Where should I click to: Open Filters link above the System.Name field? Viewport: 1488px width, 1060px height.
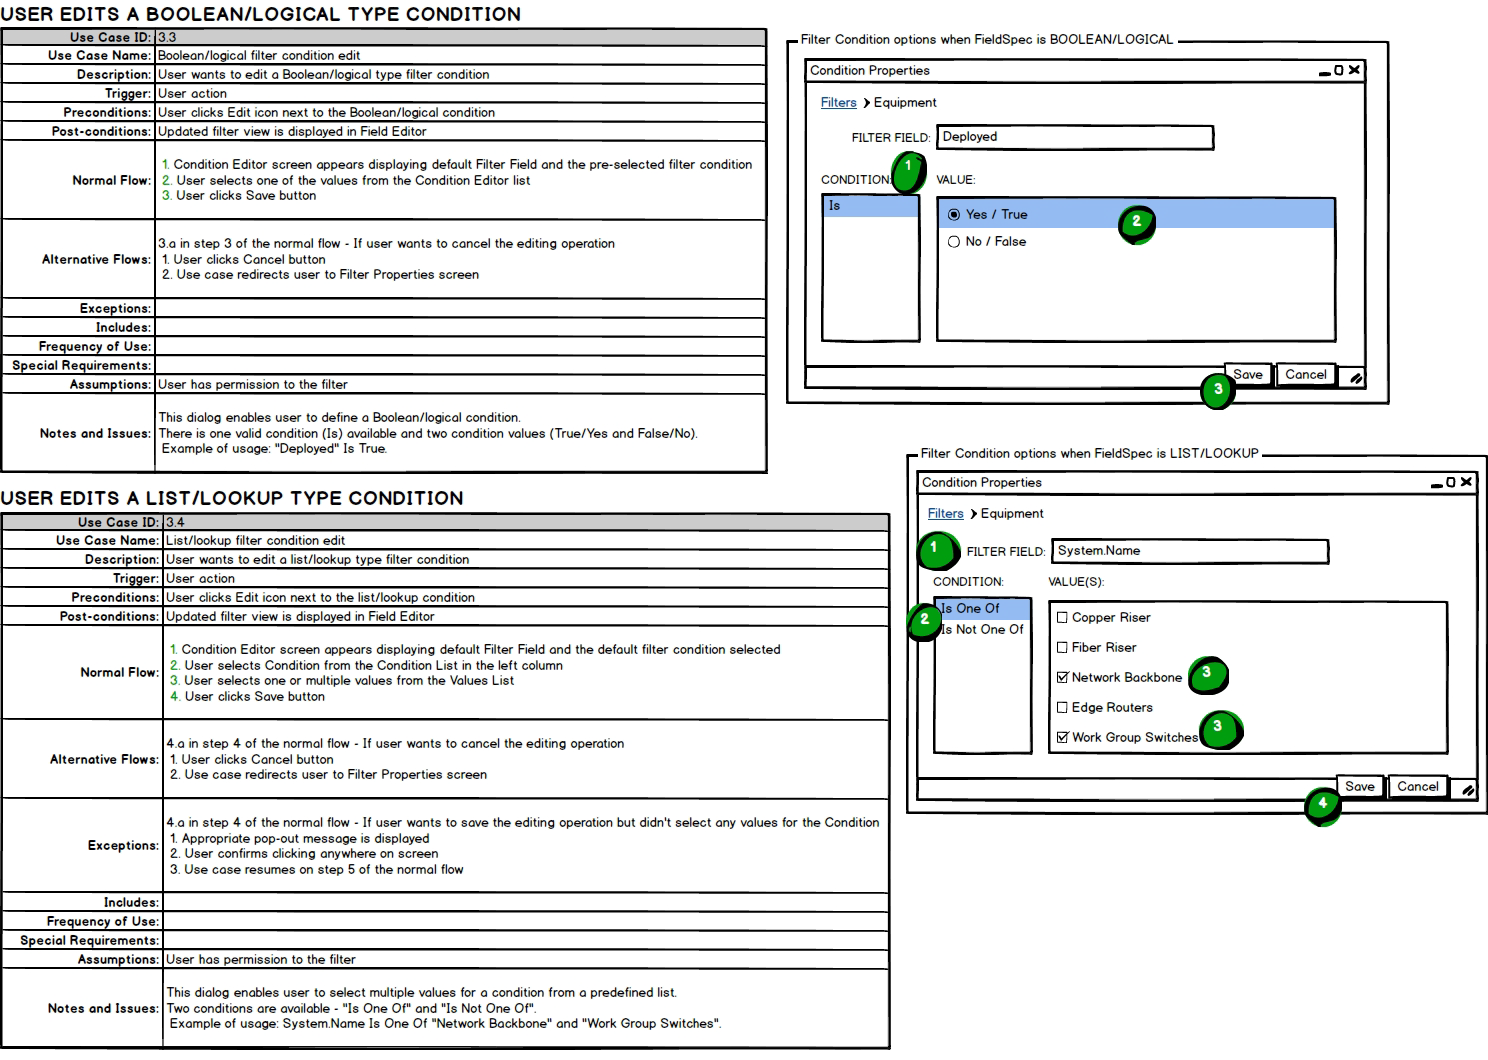(x=945, y=513)
